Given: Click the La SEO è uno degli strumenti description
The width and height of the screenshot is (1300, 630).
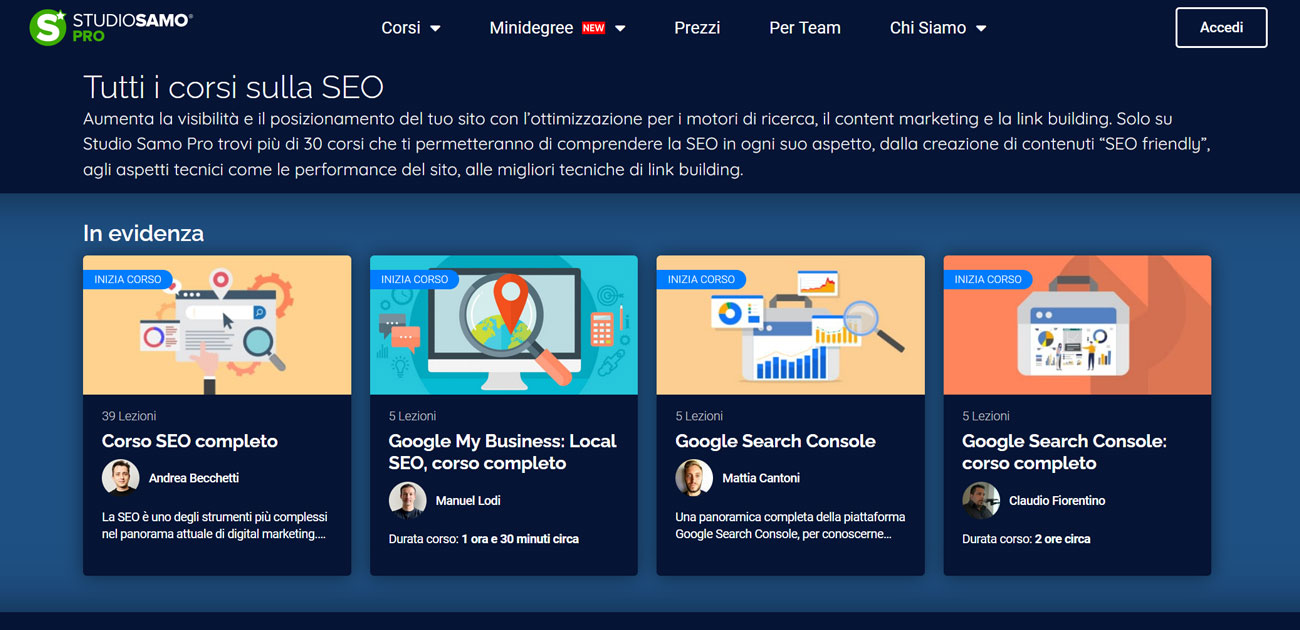Looking at the screenshot, I should [215, 526].
